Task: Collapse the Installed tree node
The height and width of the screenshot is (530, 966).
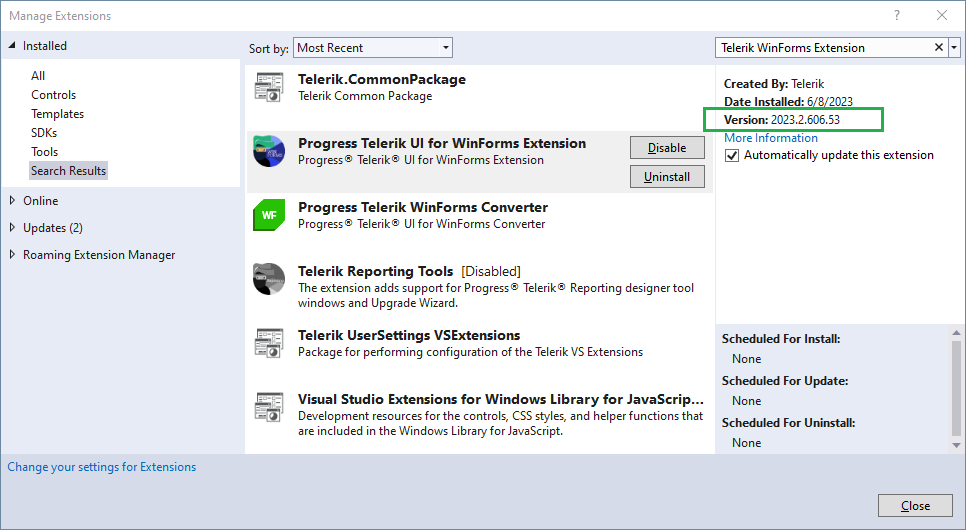Action: [12, 46]
